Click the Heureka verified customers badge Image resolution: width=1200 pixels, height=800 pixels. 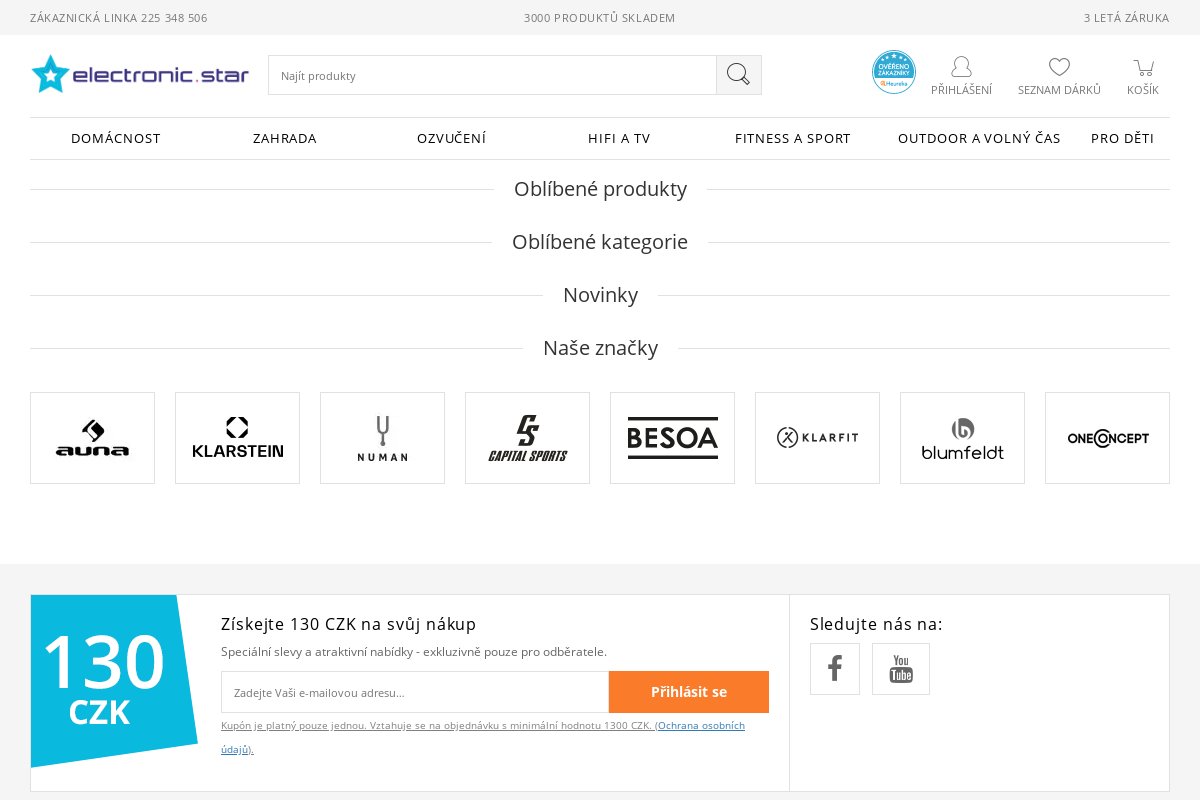click(893, 72)
